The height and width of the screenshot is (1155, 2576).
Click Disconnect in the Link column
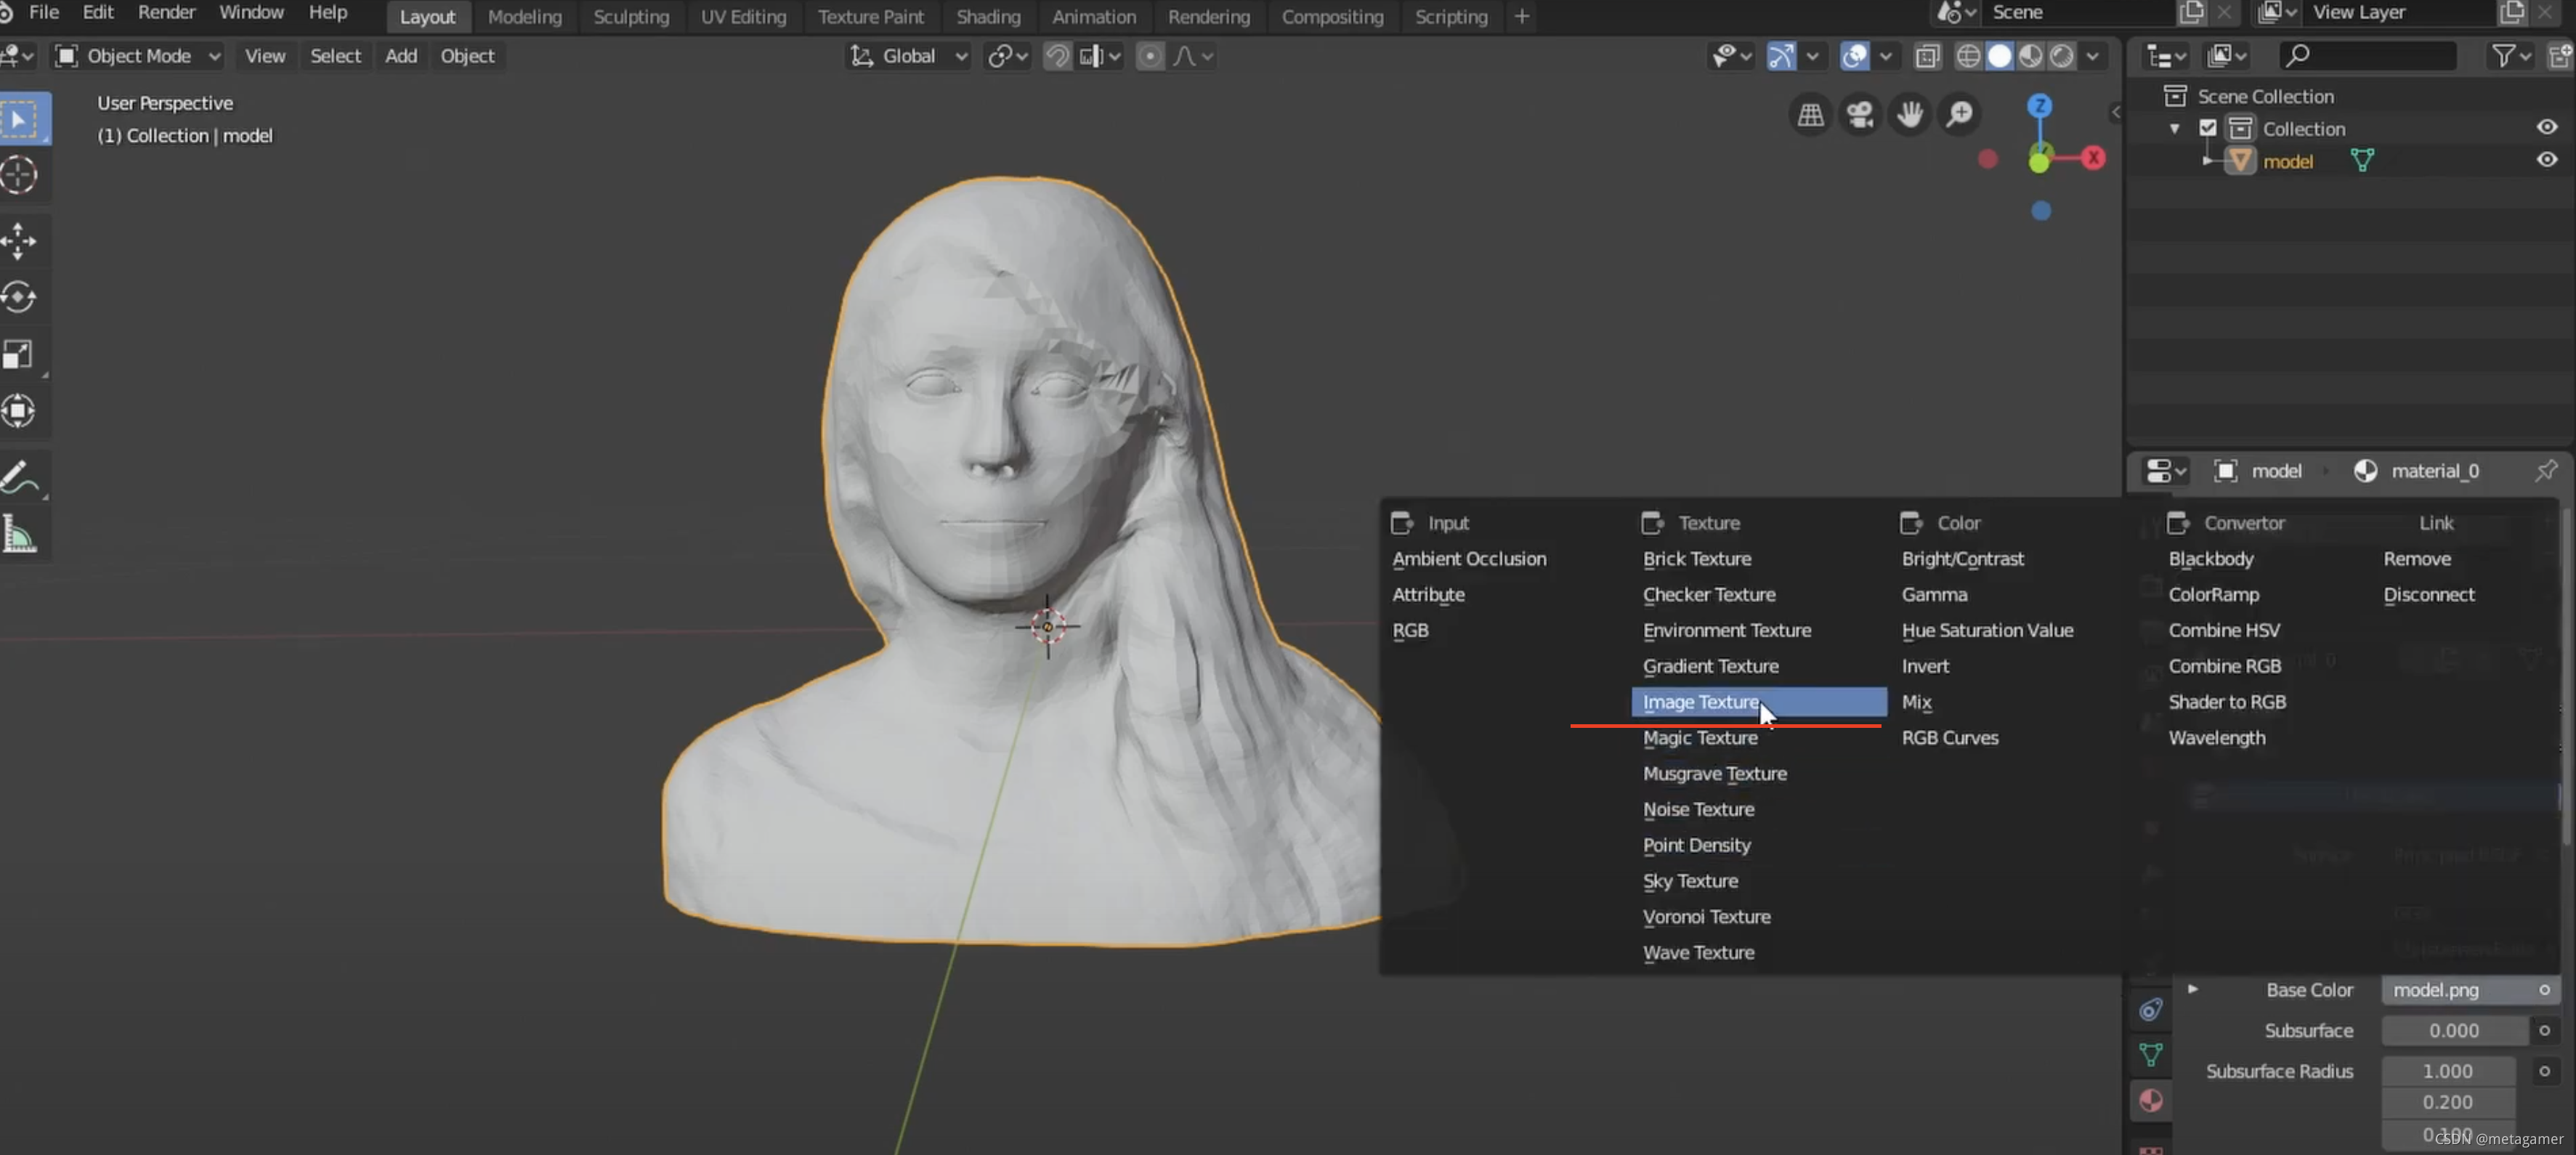pos(2428,594)
